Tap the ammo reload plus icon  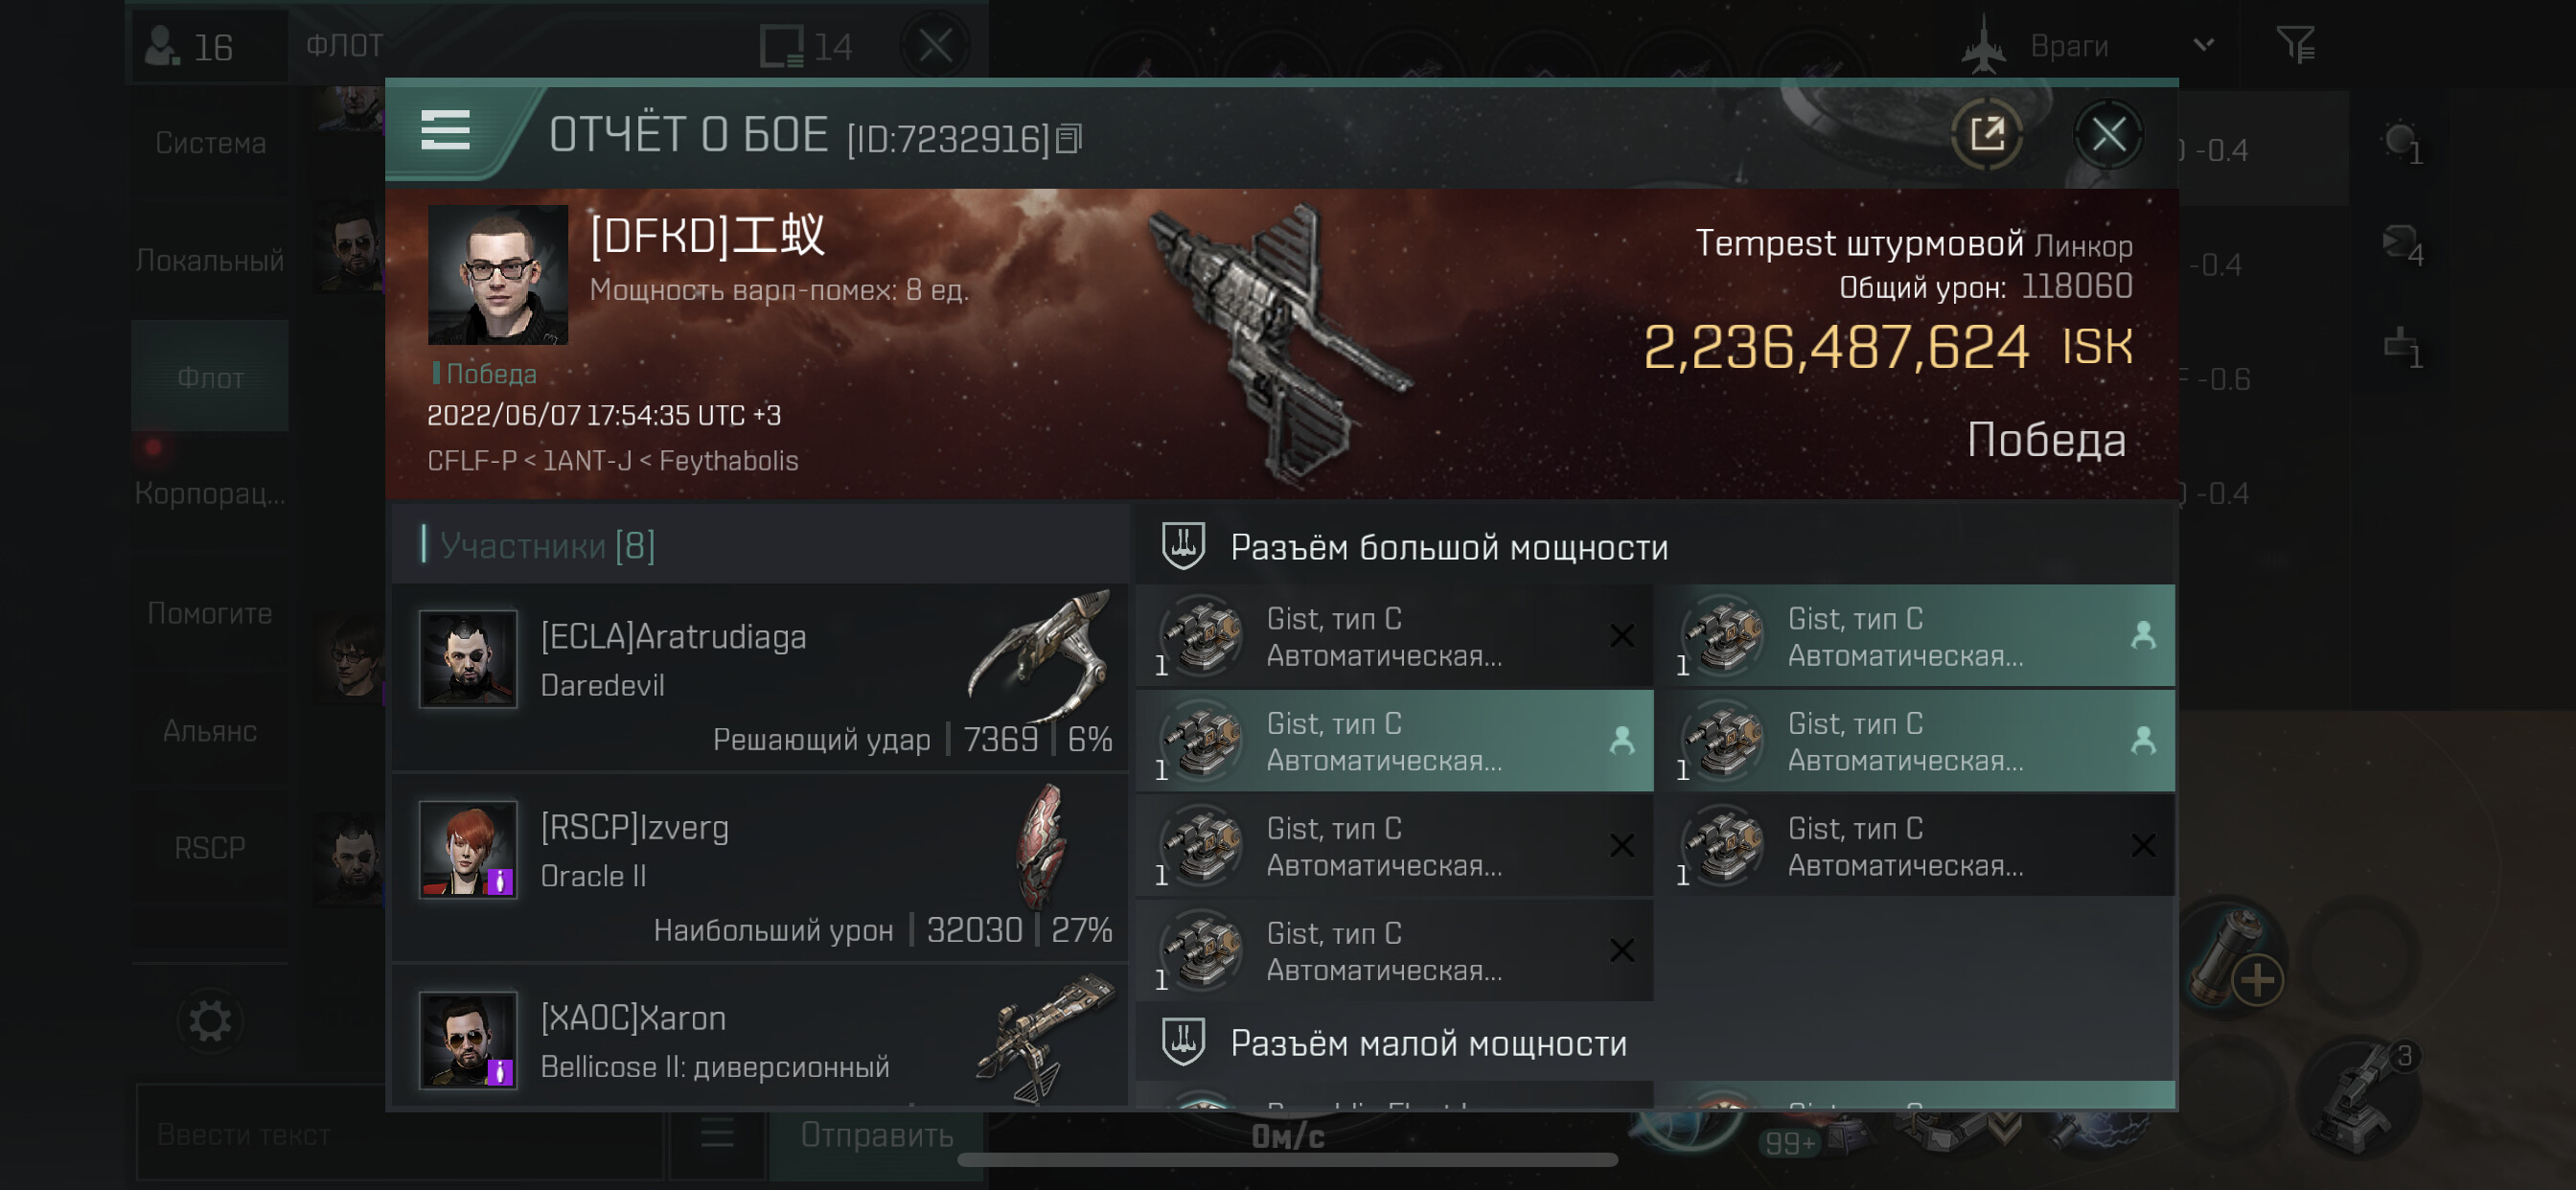tap(2257, 979)
